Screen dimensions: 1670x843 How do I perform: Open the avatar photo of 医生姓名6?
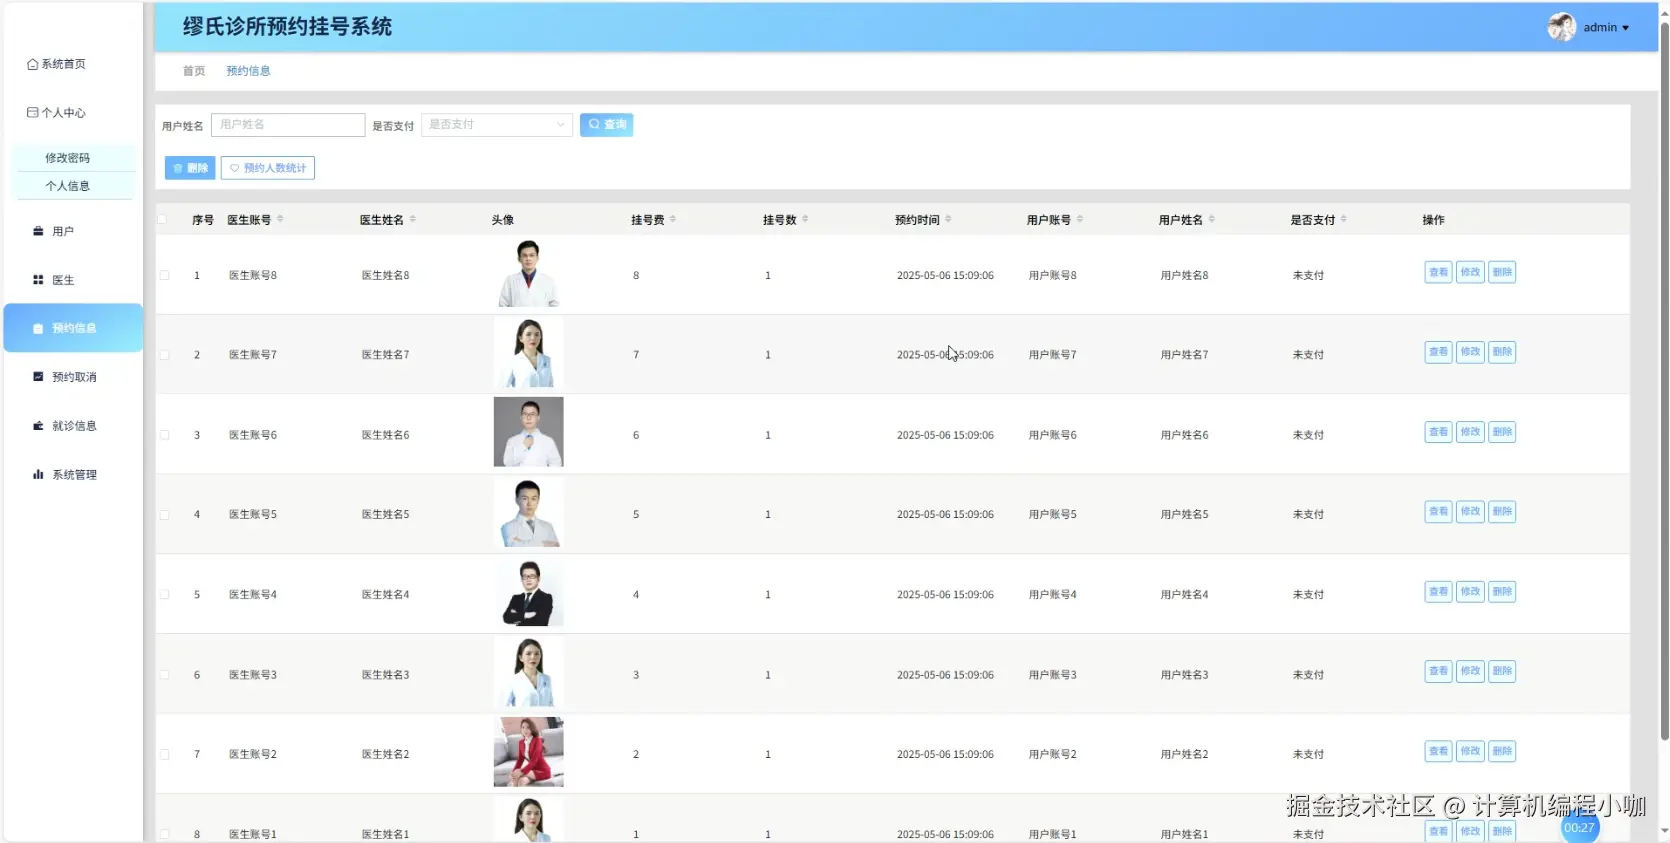[528, 432]
